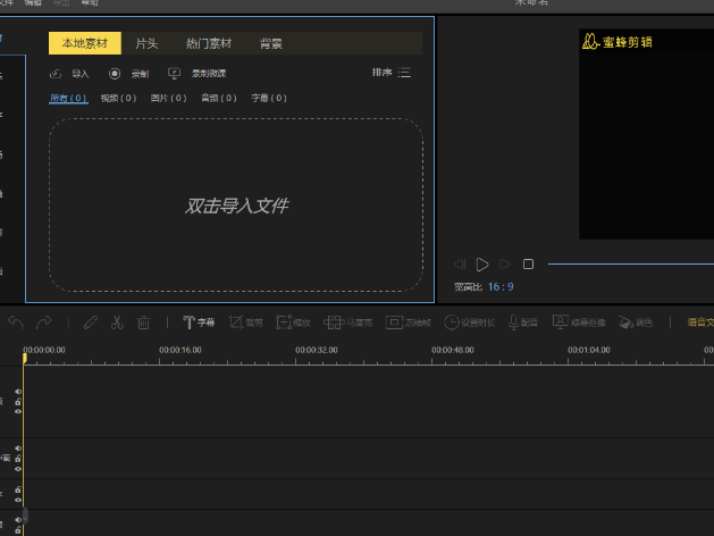Screen dimensions: 714x536
Task: Hide the third timeline track
Action: point(18,500)
